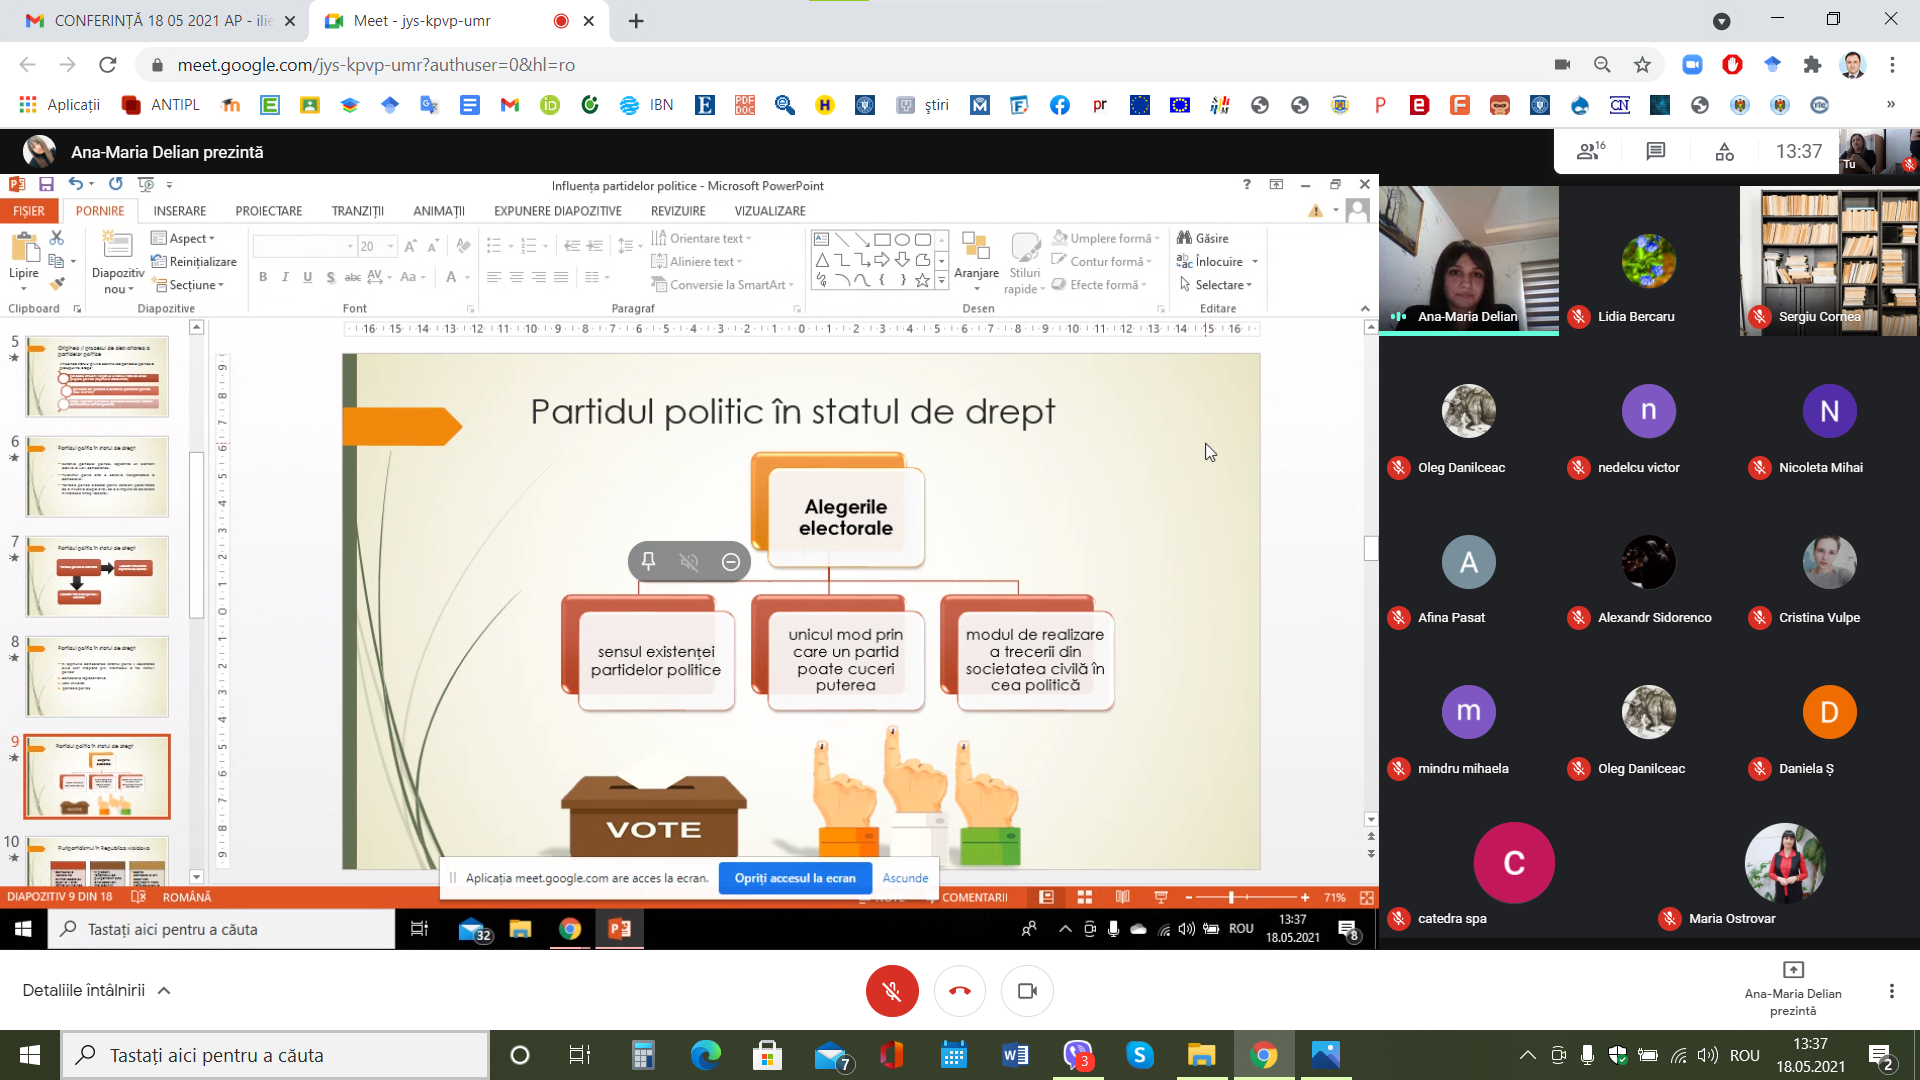The height and width of the screenshot is (1080, 1920).
Task: Open Chrome three-dot menu
Action: [x=1892, y=65]
